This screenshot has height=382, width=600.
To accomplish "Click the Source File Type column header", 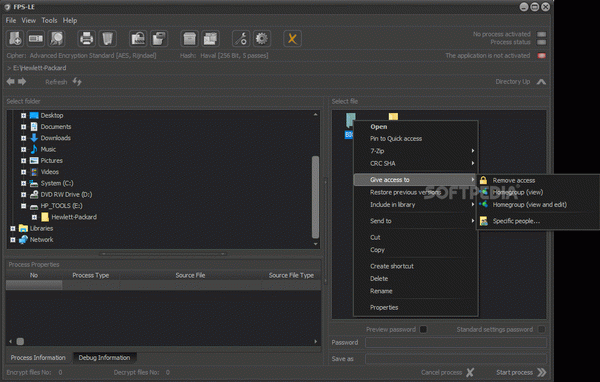I will tap(291, 275).
